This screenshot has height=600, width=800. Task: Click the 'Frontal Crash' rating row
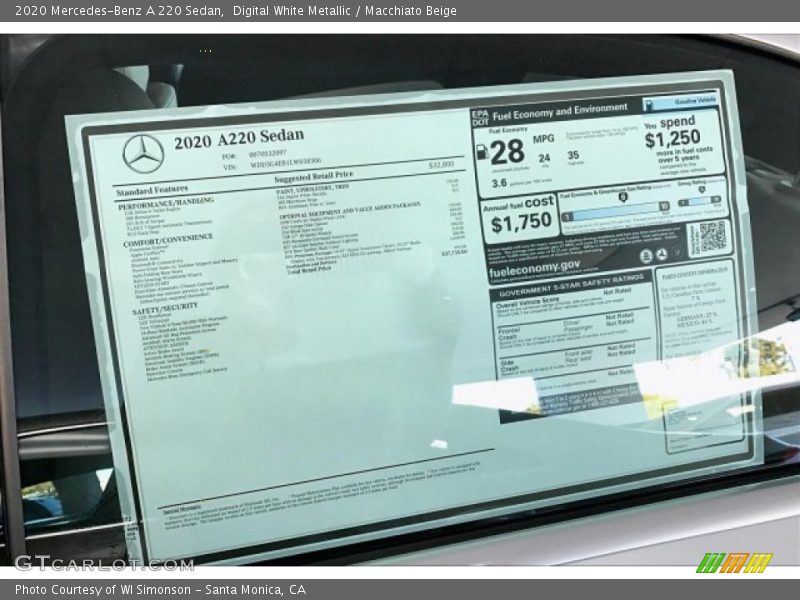coord(574,330)
